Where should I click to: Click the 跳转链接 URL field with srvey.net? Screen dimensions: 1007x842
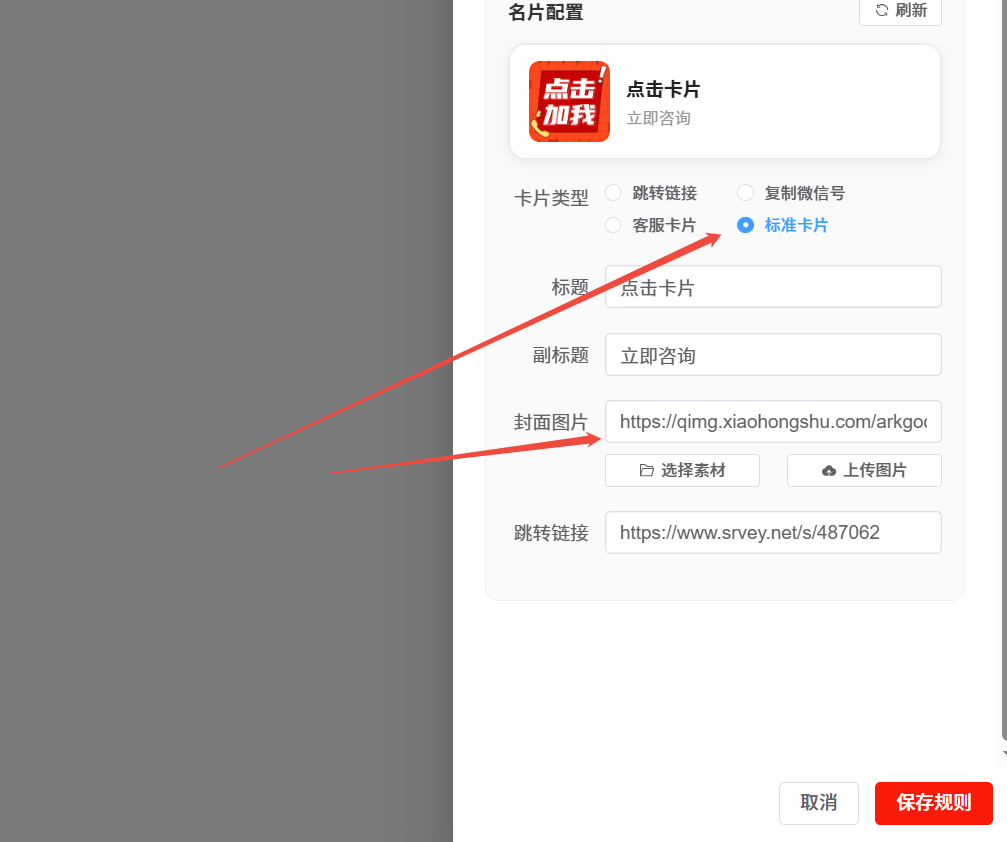point(773,532)
